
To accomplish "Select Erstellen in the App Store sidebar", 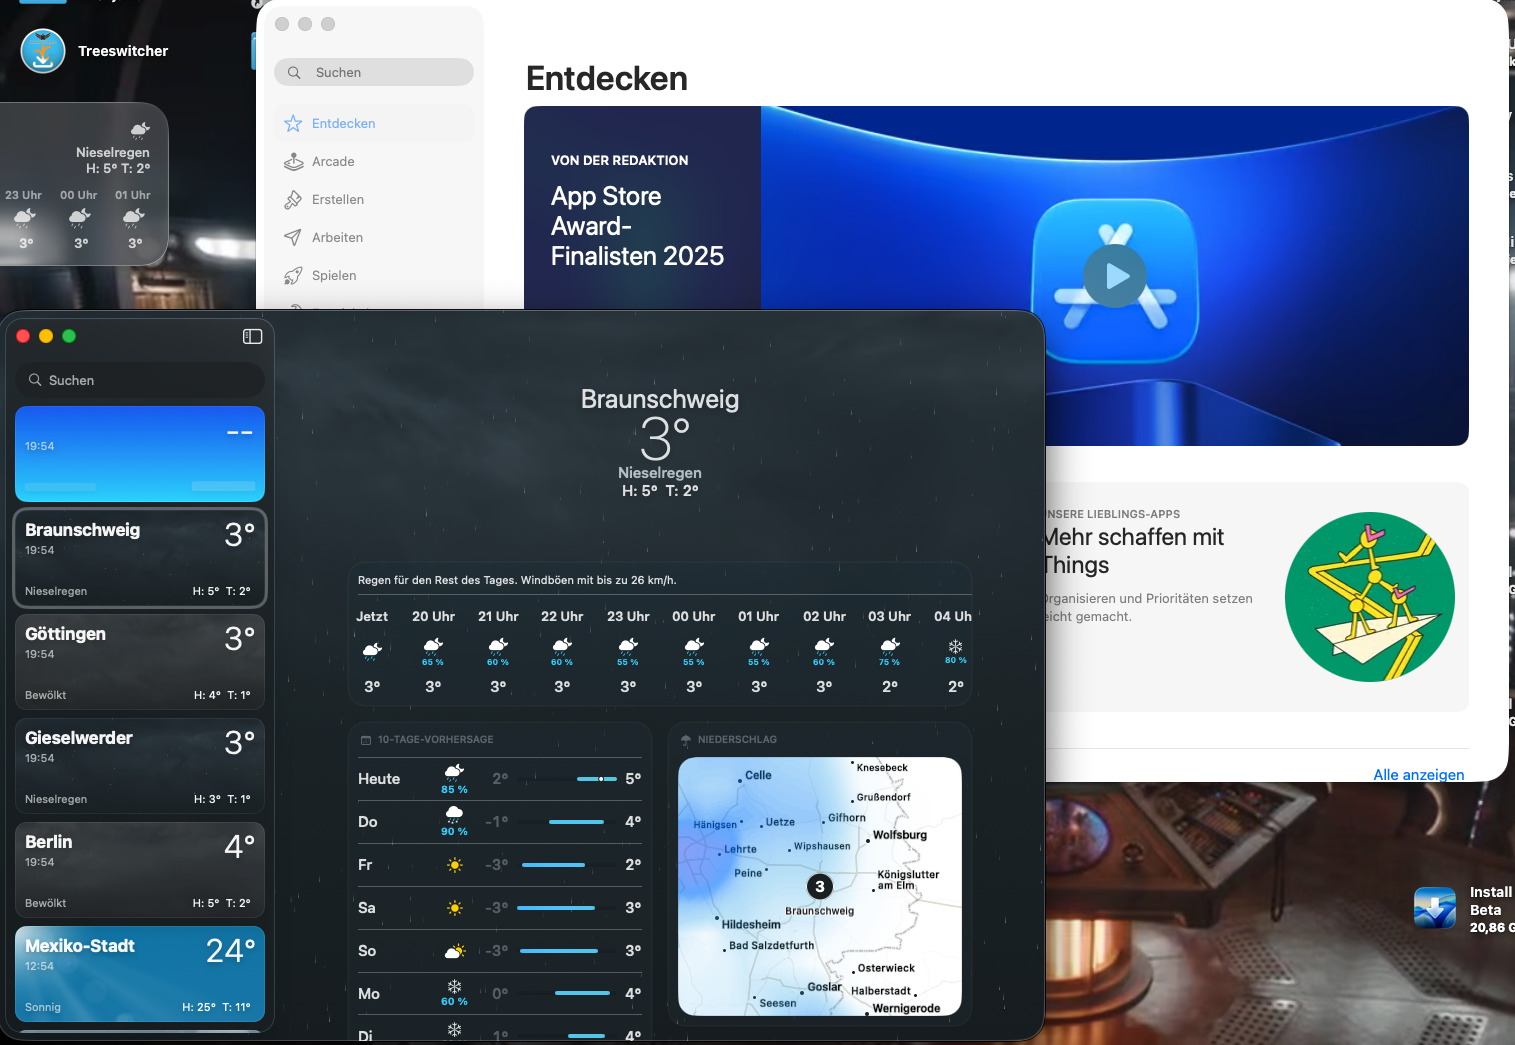I will pos(374,199).
